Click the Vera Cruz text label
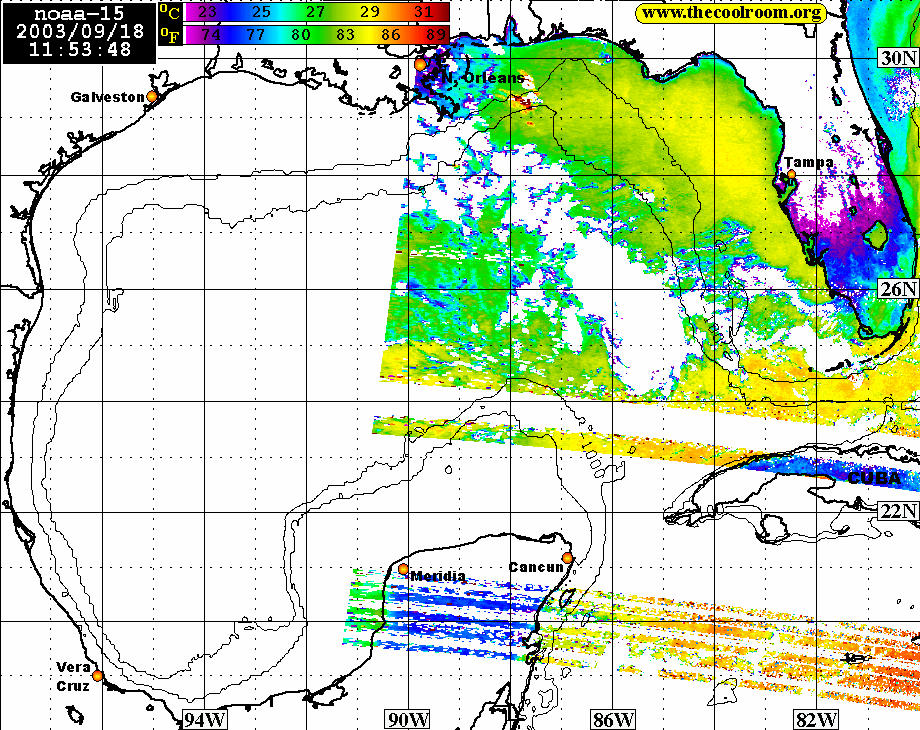Viewport: 920px width, 730px height. (73, 677)
